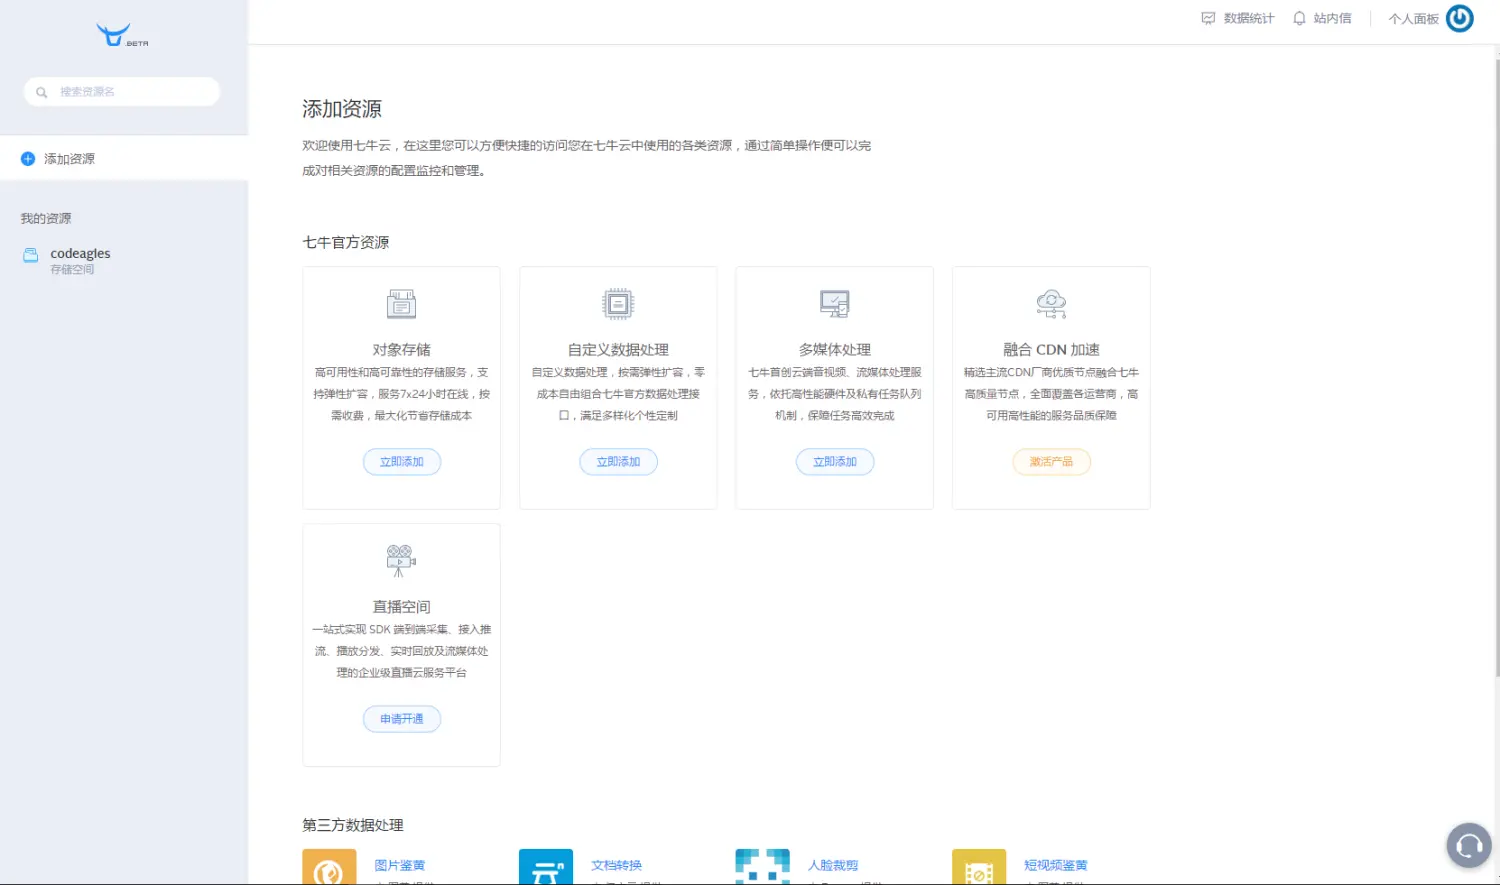Click the codeagles bucket icon
The height and width of the screenshot is (885, 1500).
click(x=31, y=255)
